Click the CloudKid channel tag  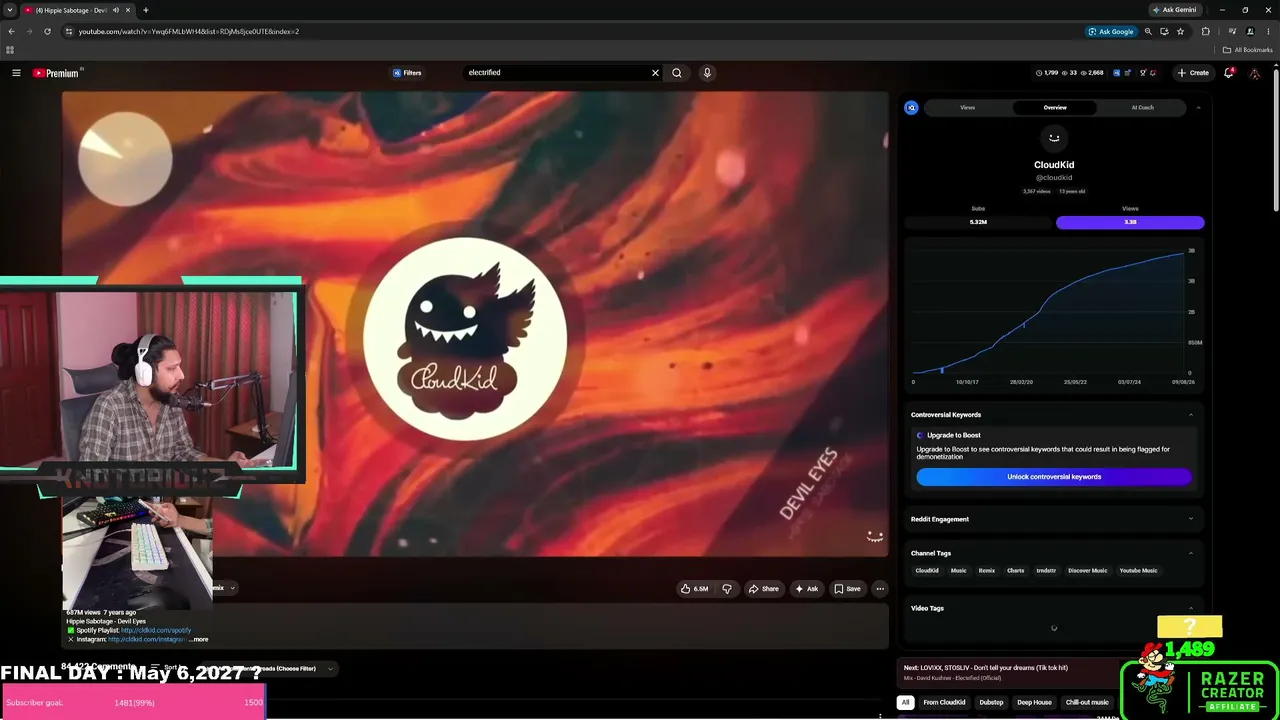[927, 571]
